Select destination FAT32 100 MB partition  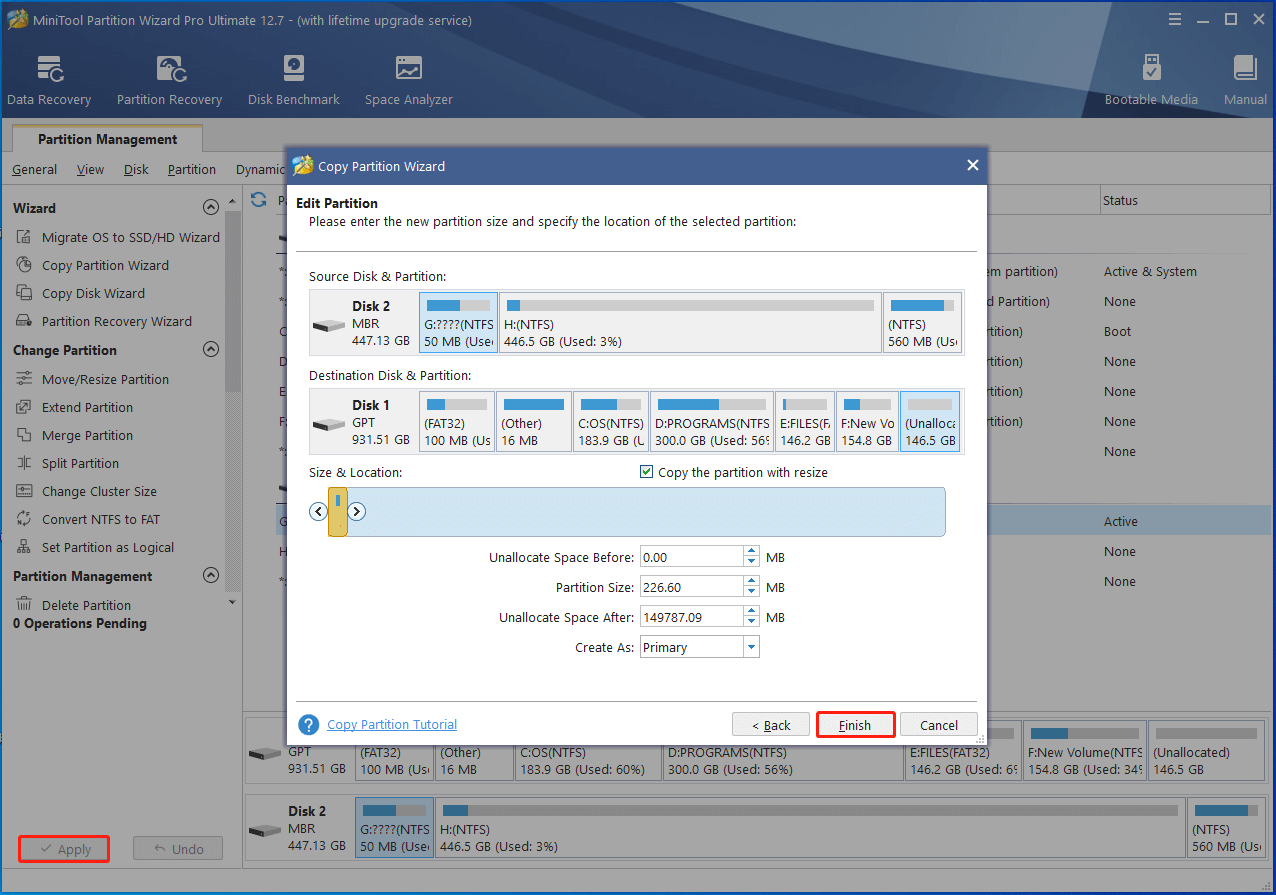(457, 422)
